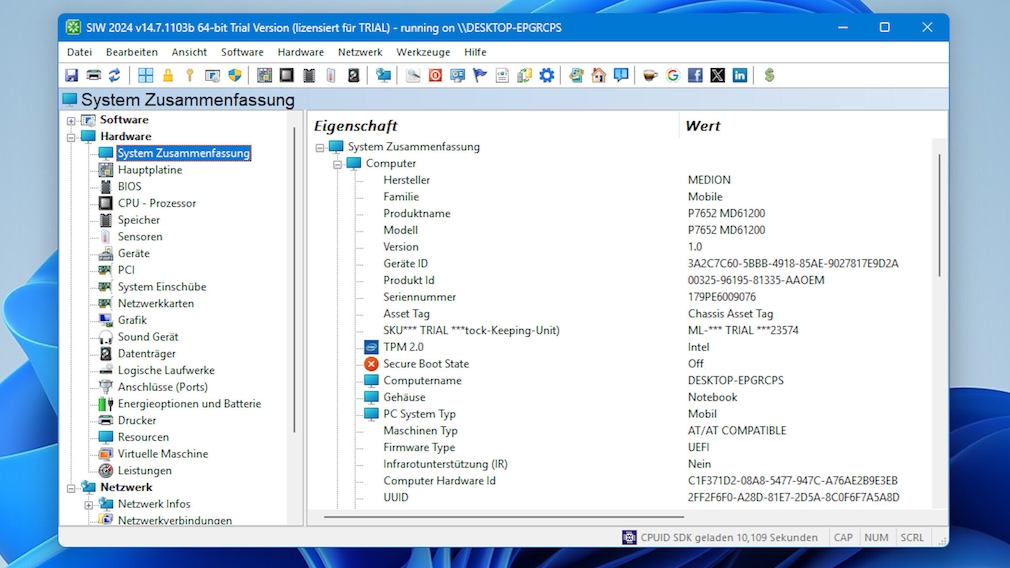The height and width of the screenshot is (568, 1010).
Task: Expand the Software tree node
Action: (x=71, y=120)
